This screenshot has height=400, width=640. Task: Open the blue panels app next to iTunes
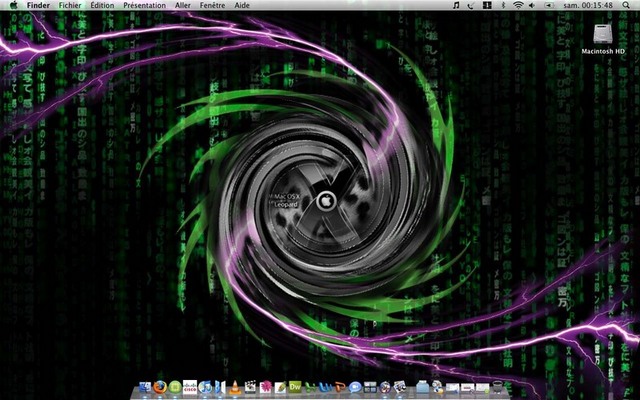pos(220,387)
